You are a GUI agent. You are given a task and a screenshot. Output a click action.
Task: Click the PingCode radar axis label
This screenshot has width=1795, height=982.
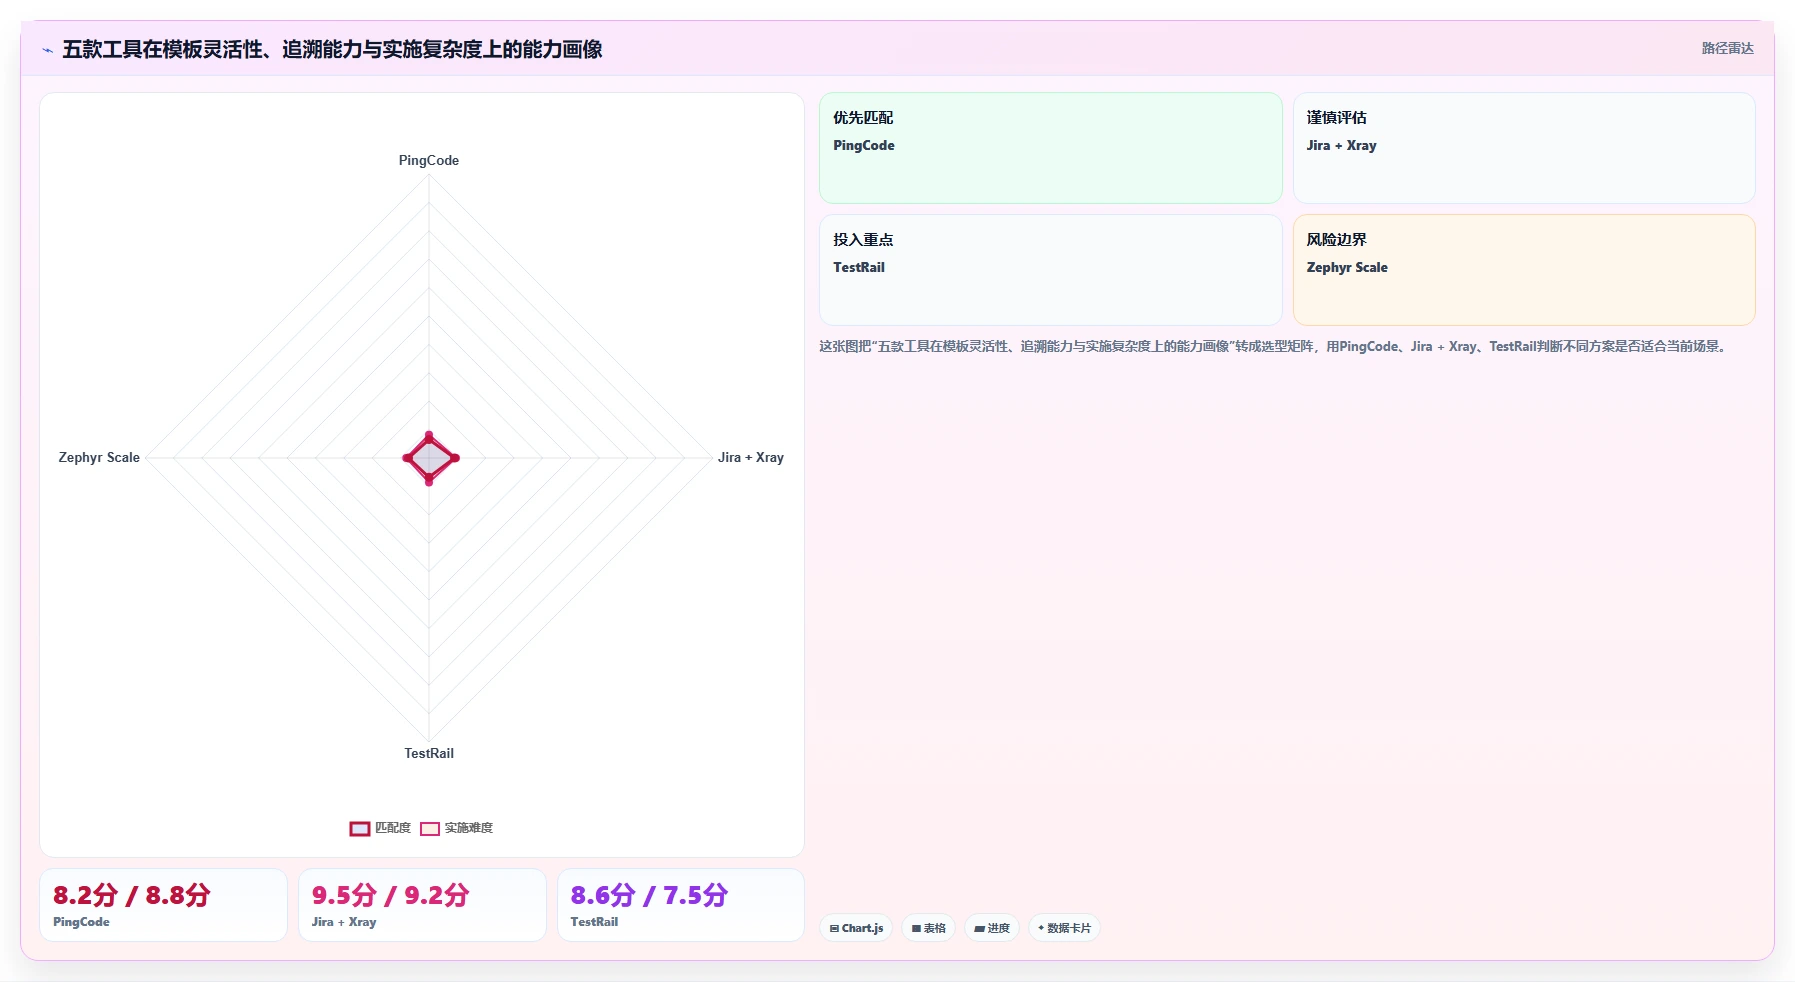pos(429,160)
